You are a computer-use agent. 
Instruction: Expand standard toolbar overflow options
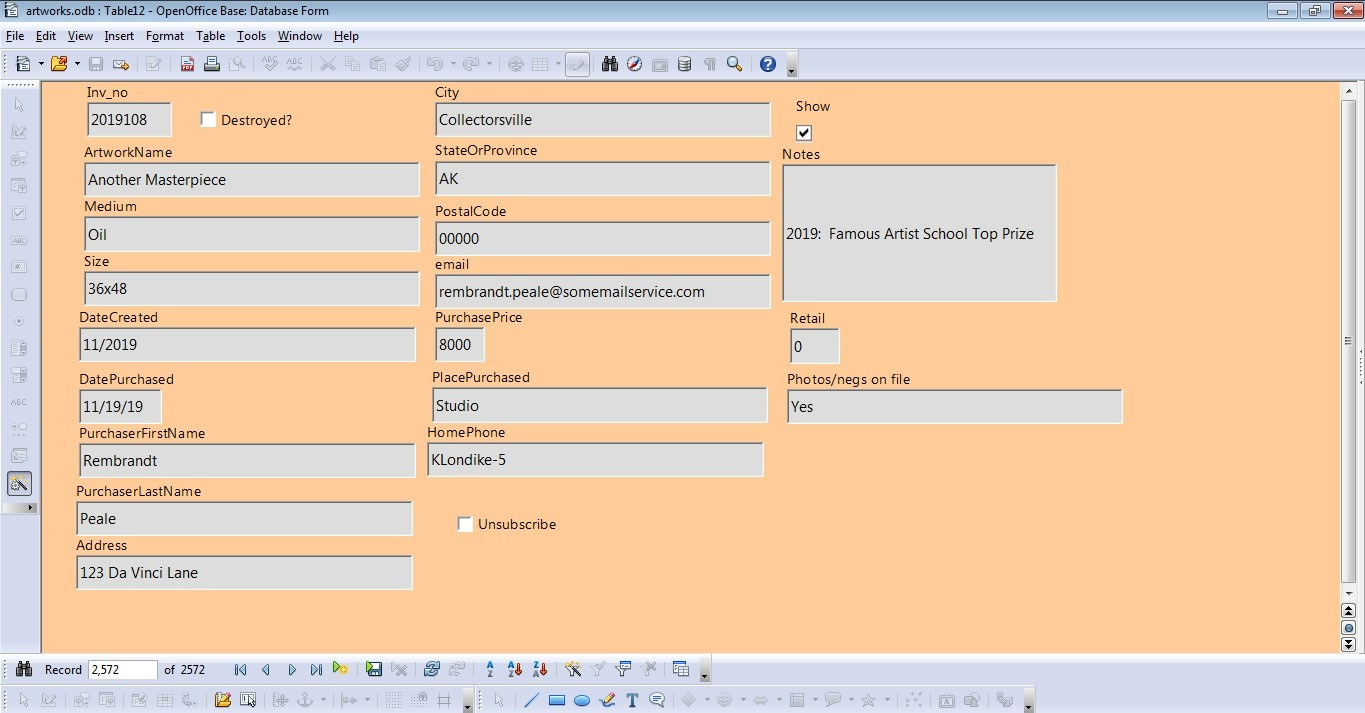792,67
